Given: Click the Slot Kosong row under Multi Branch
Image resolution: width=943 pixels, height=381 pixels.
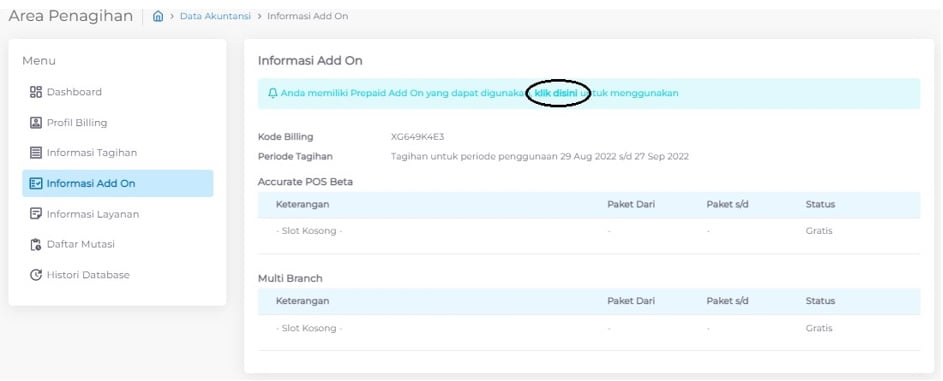Looking at the screenshot, I should coord(589,328).
